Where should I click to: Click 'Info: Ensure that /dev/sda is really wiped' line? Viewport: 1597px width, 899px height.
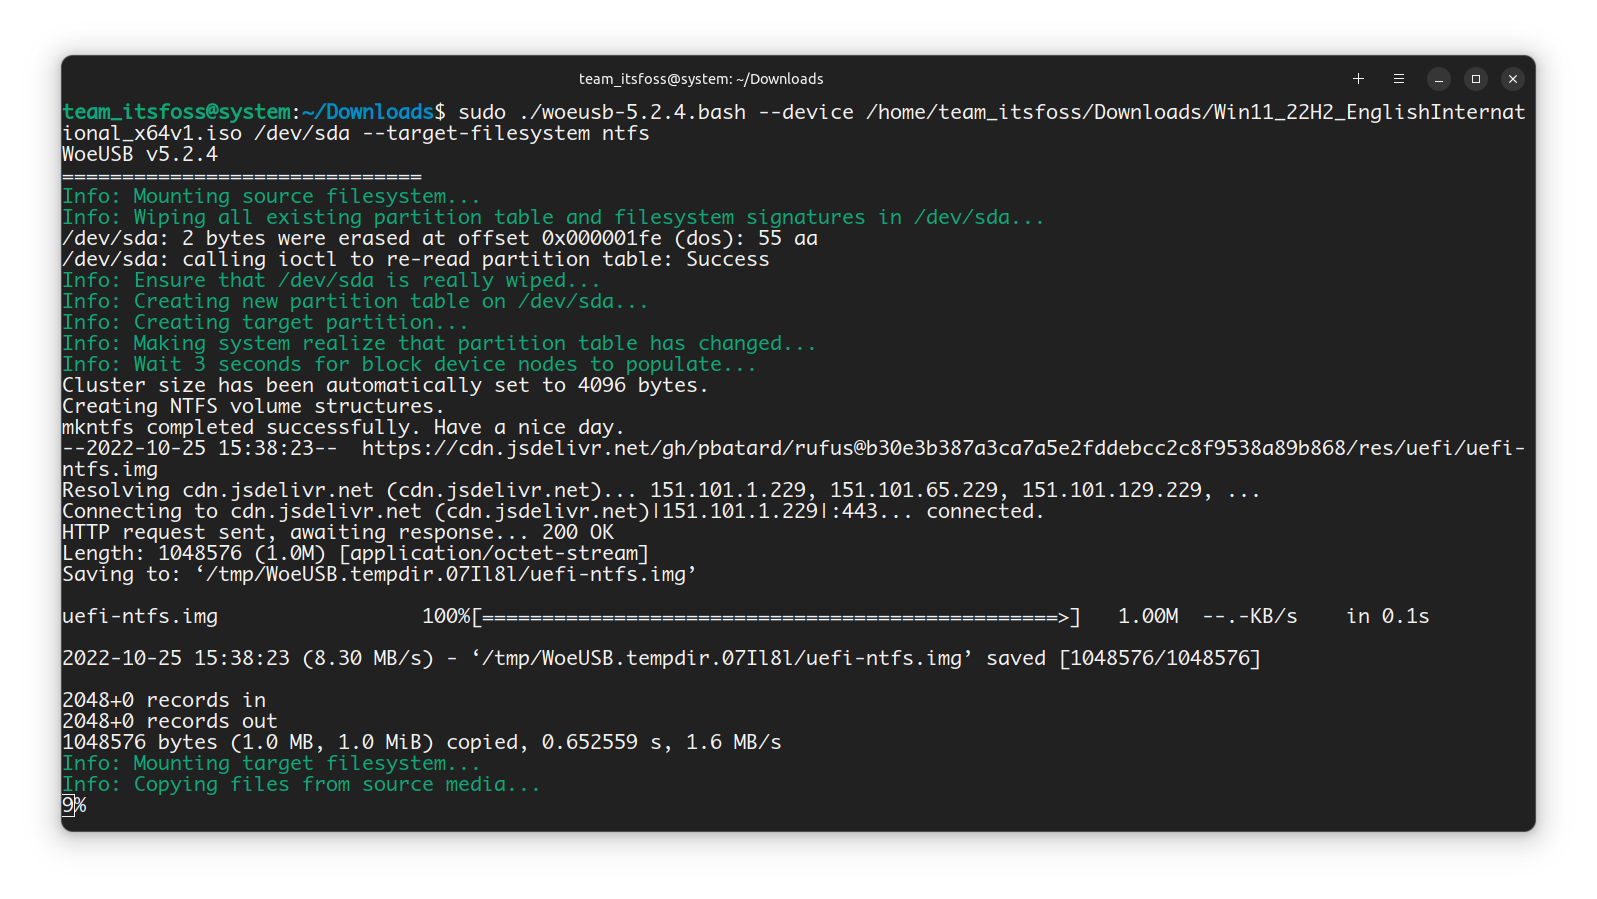[331, 280]
